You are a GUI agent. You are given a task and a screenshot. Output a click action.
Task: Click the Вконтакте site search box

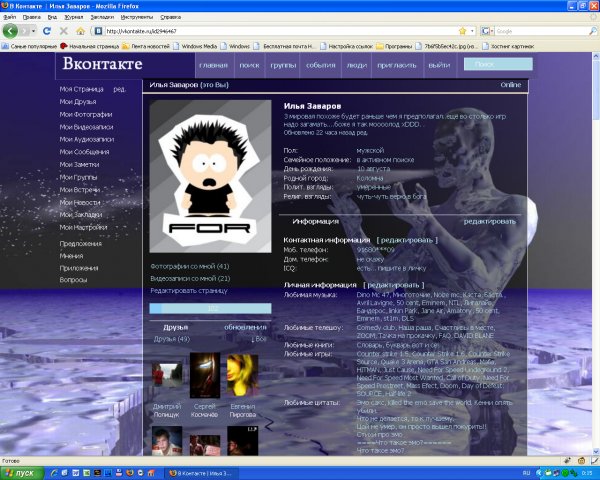498,64
